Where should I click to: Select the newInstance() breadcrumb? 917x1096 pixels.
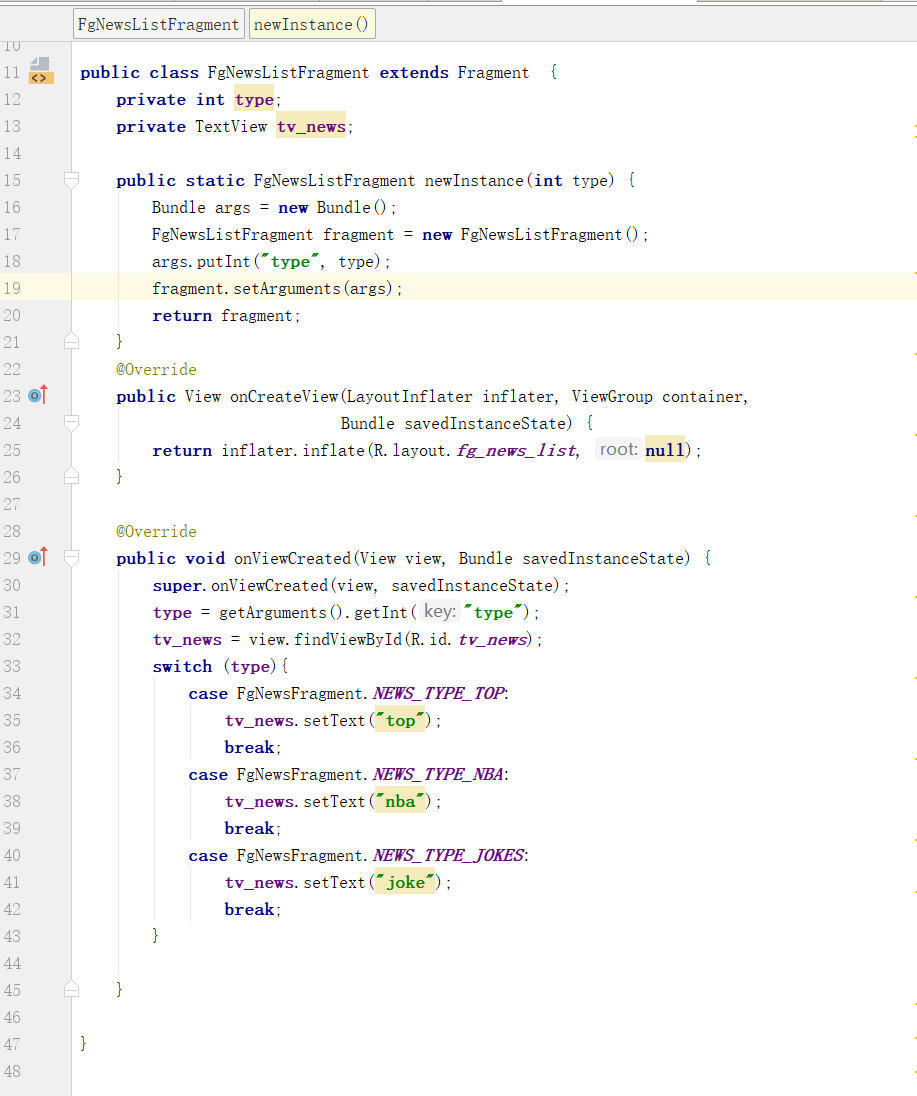click(x=312, y=24)
